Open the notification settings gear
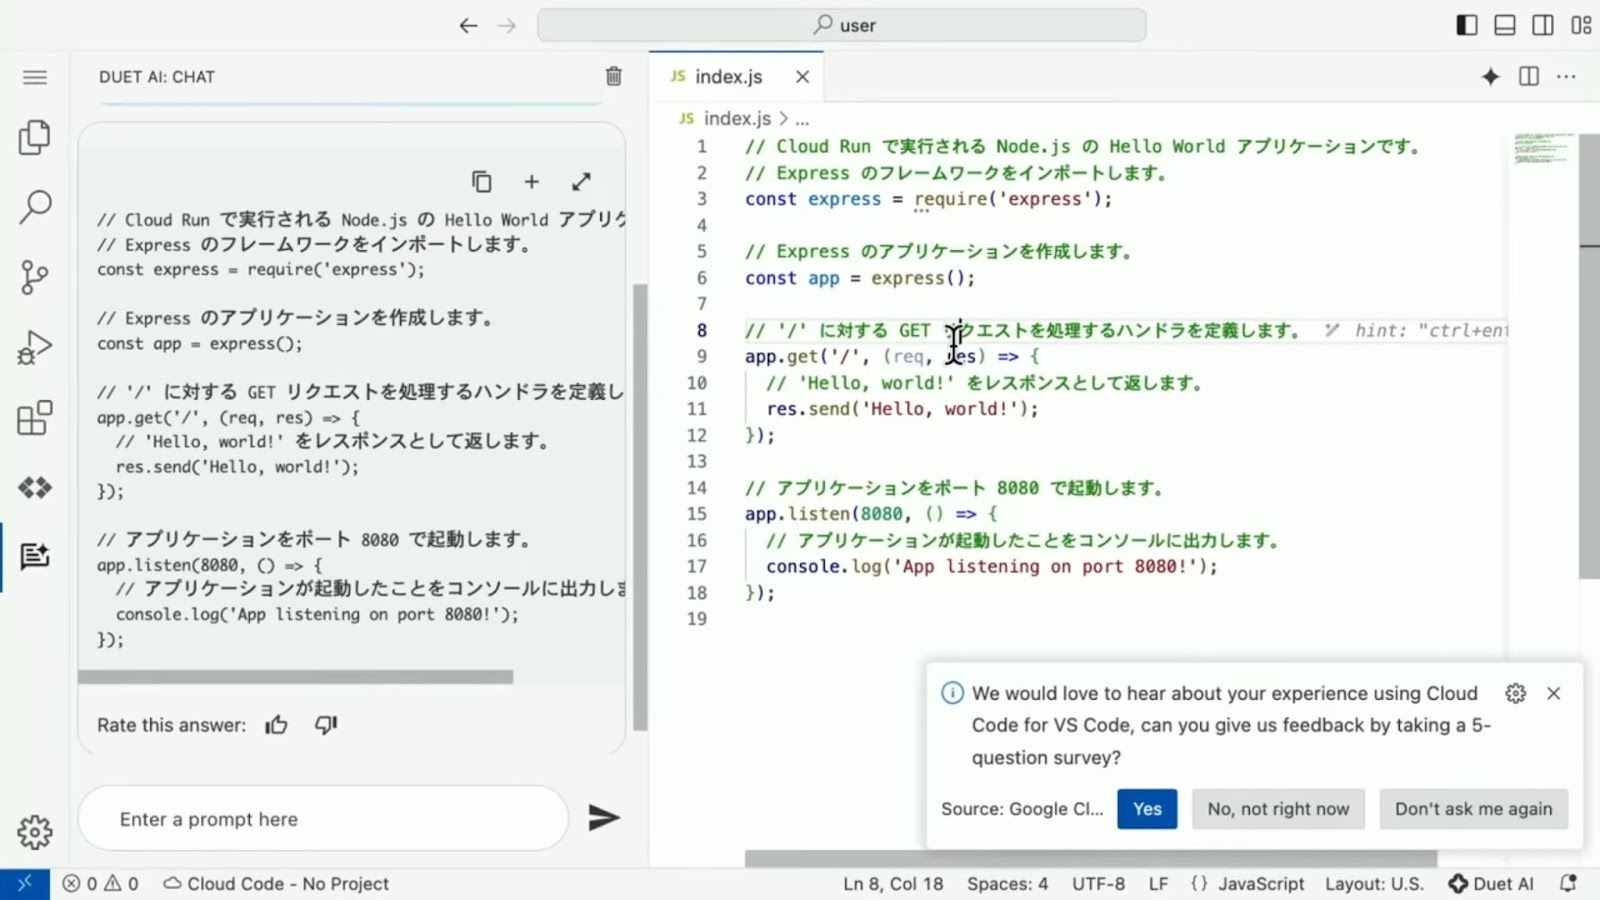 pyautogui.click(x=1516, y=693)
